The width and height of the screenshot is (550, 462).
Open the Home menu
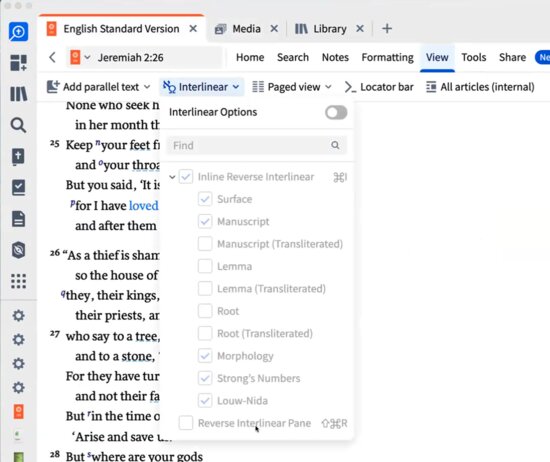coord(250,57)
